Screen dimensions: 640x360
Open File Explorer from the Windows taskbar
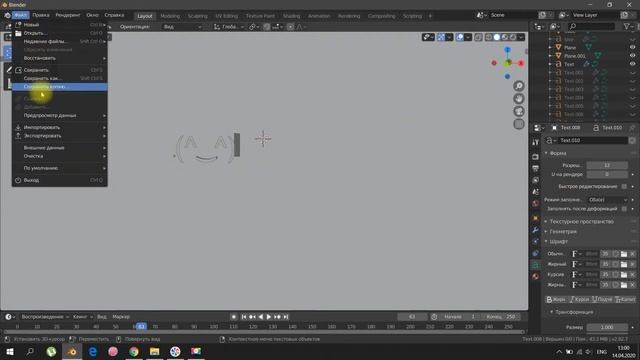pos(154,351)
